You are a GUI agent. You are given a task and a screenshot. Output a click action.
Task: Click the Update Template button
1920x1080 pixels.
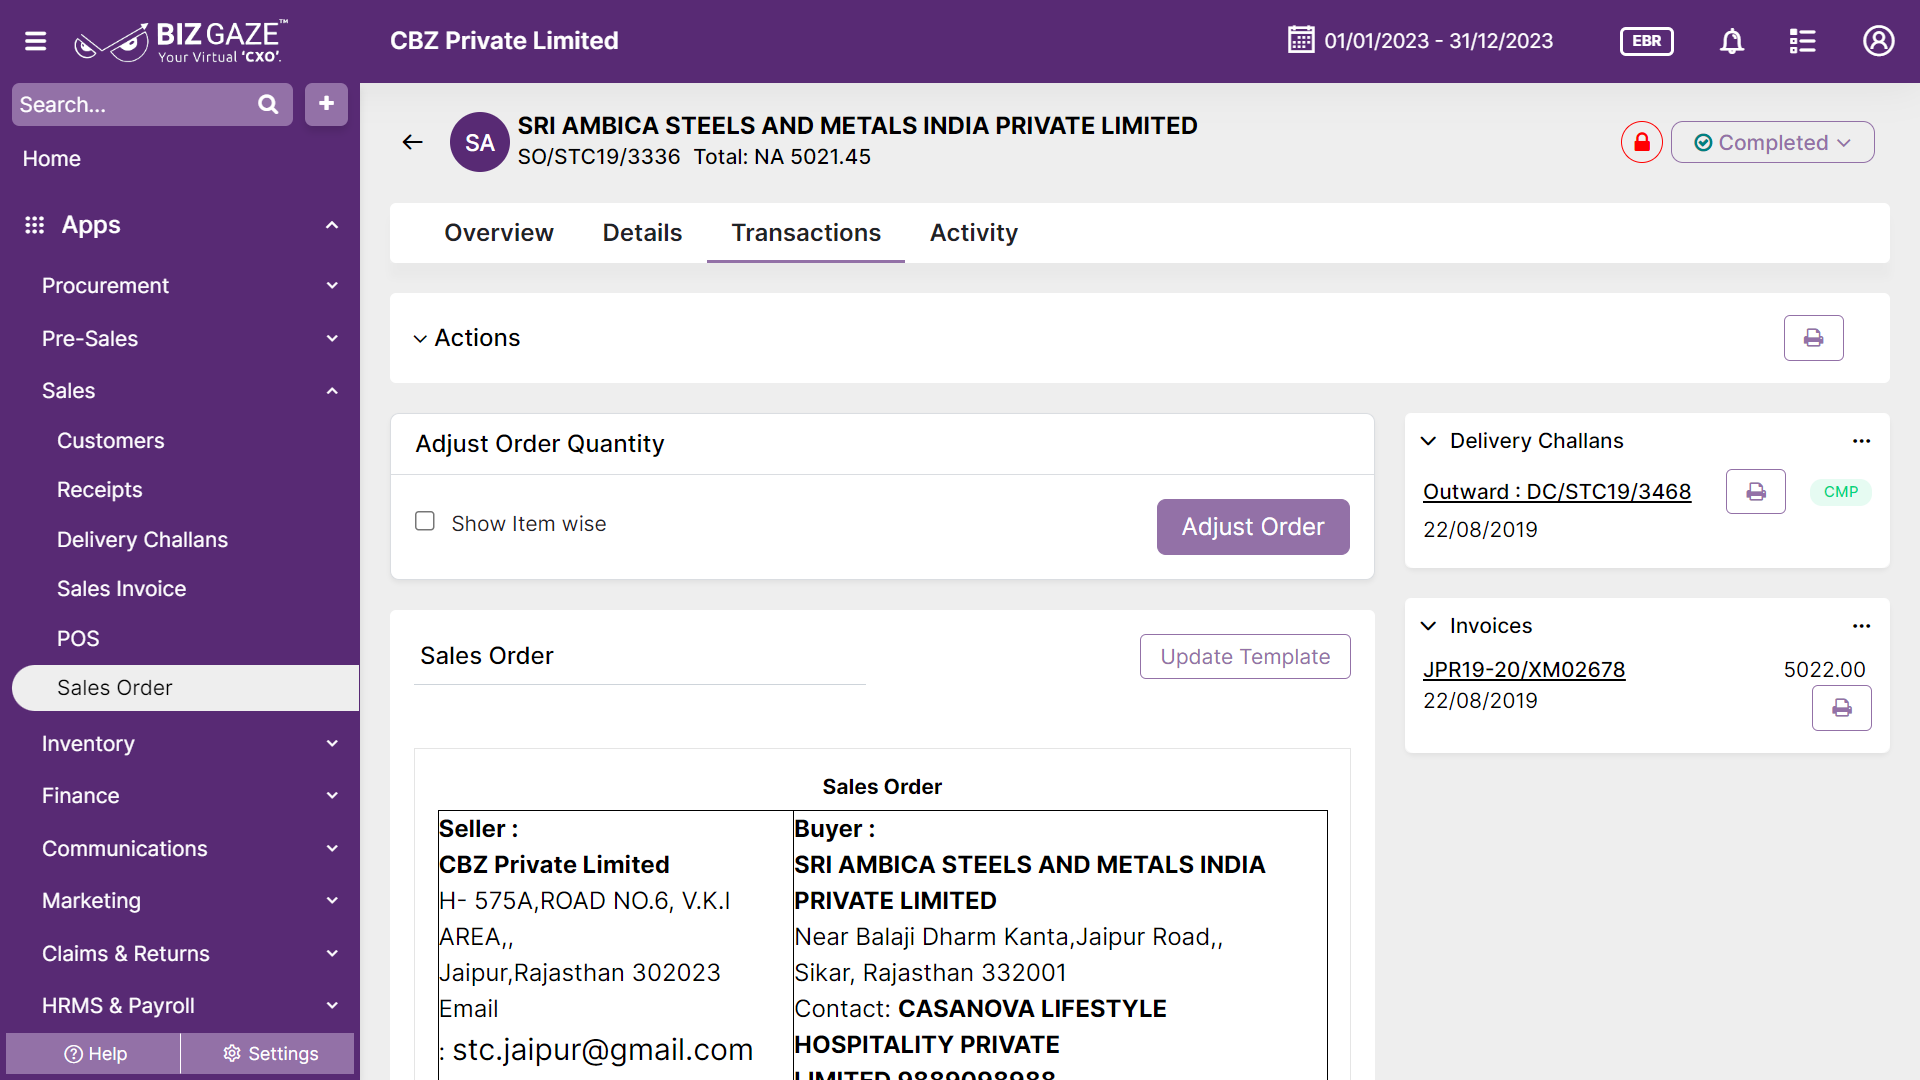click(1245, 657)
